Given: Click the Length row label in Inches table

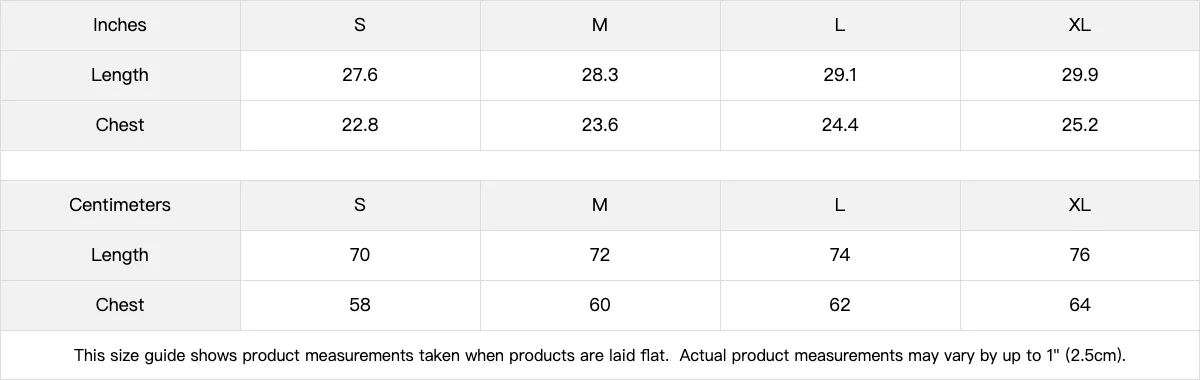Looking at the screenshot, I should (x=120, y=75).
